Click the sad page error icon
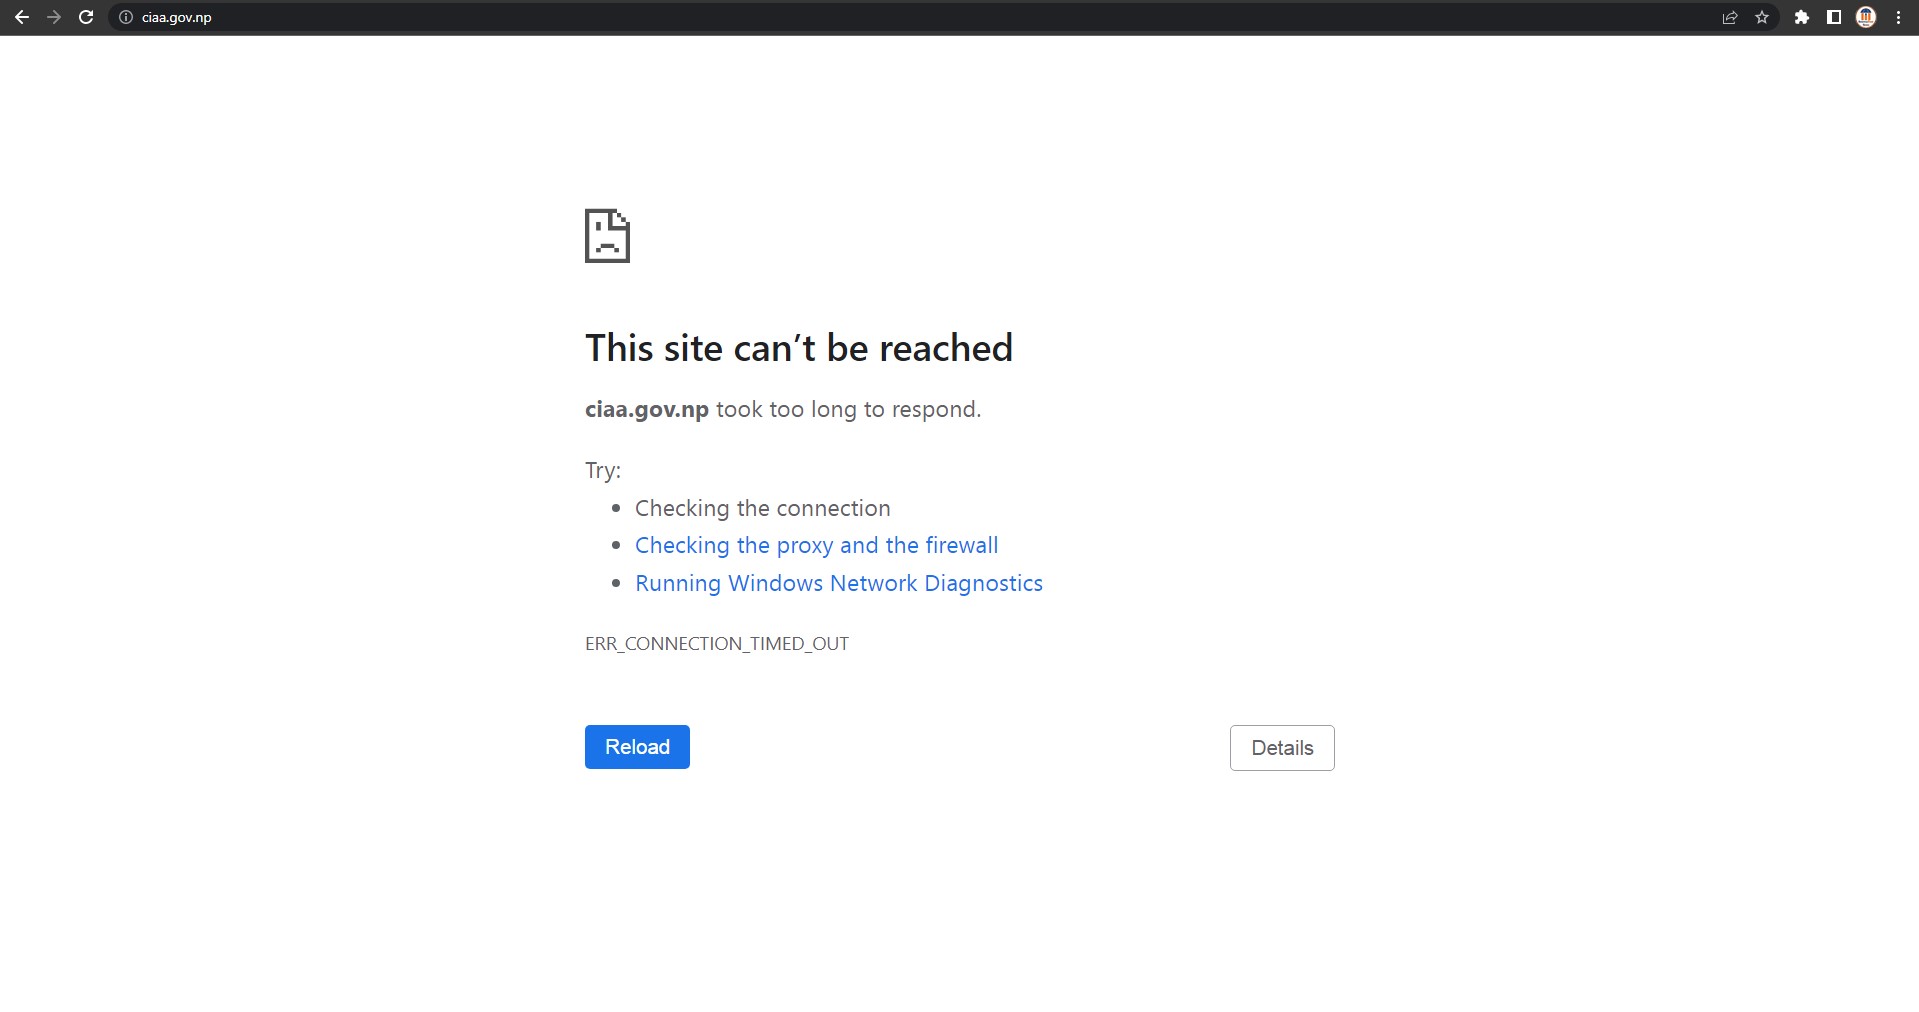The image size is (1919, 1012). point(607,236)
